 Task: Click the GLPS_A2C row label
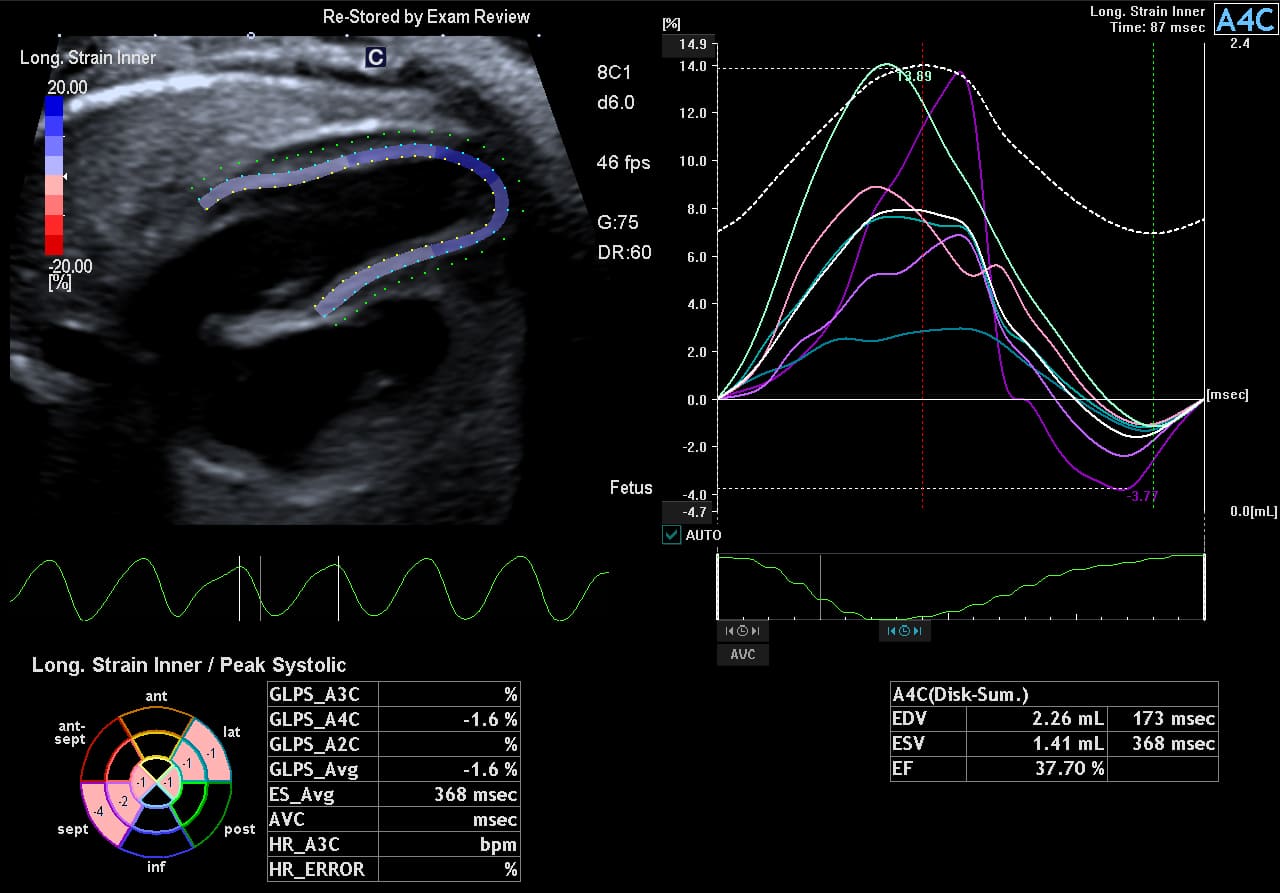[x=322, y=744]
